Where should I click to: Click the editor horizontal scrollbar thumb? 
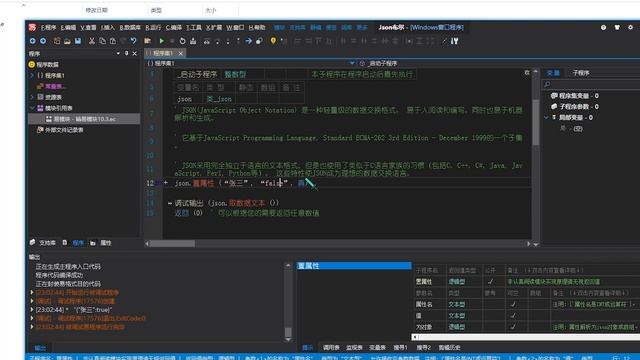click(172, 244)
